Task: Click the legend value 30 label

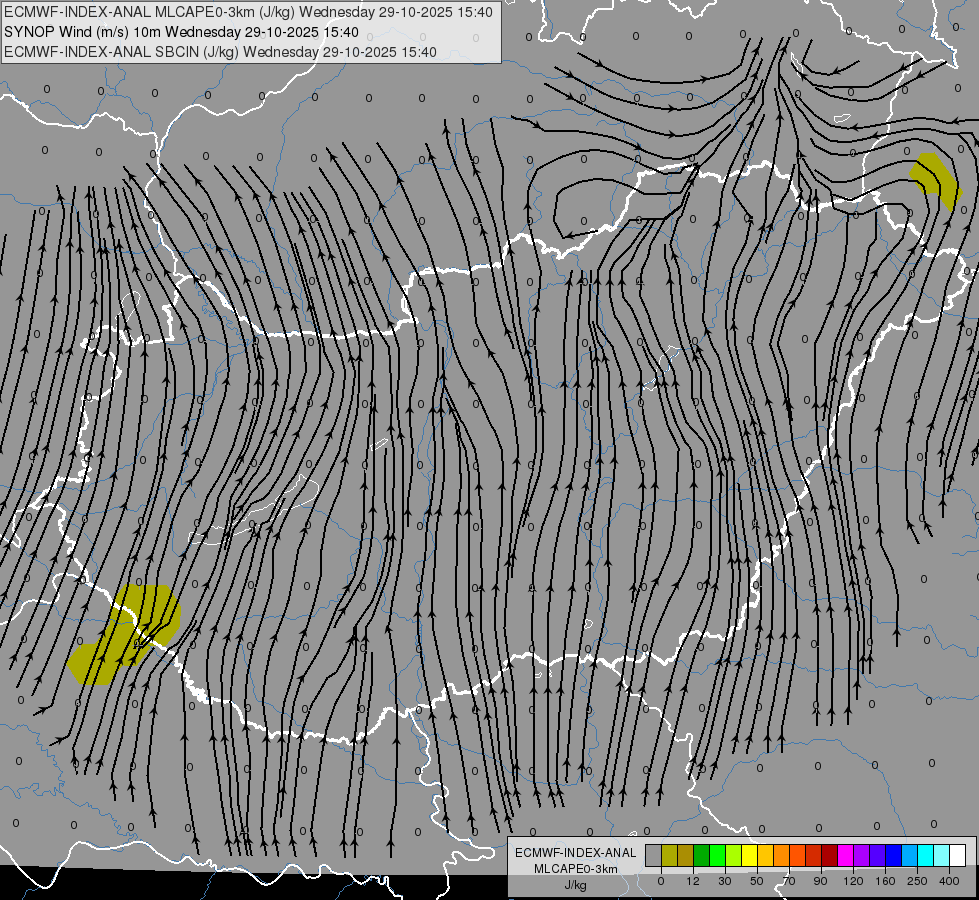Action: [725, 881]
